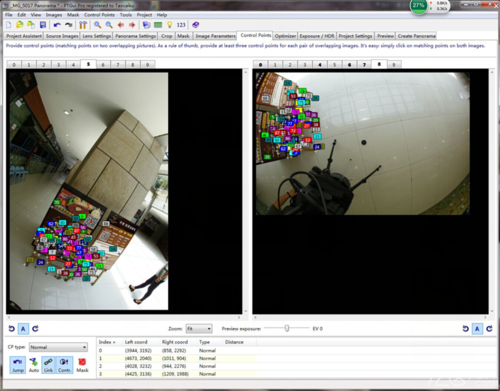The image size is (500, 391).
Task: Open the Tools menu
Action: pyautogui.click(x=126, y=15)
